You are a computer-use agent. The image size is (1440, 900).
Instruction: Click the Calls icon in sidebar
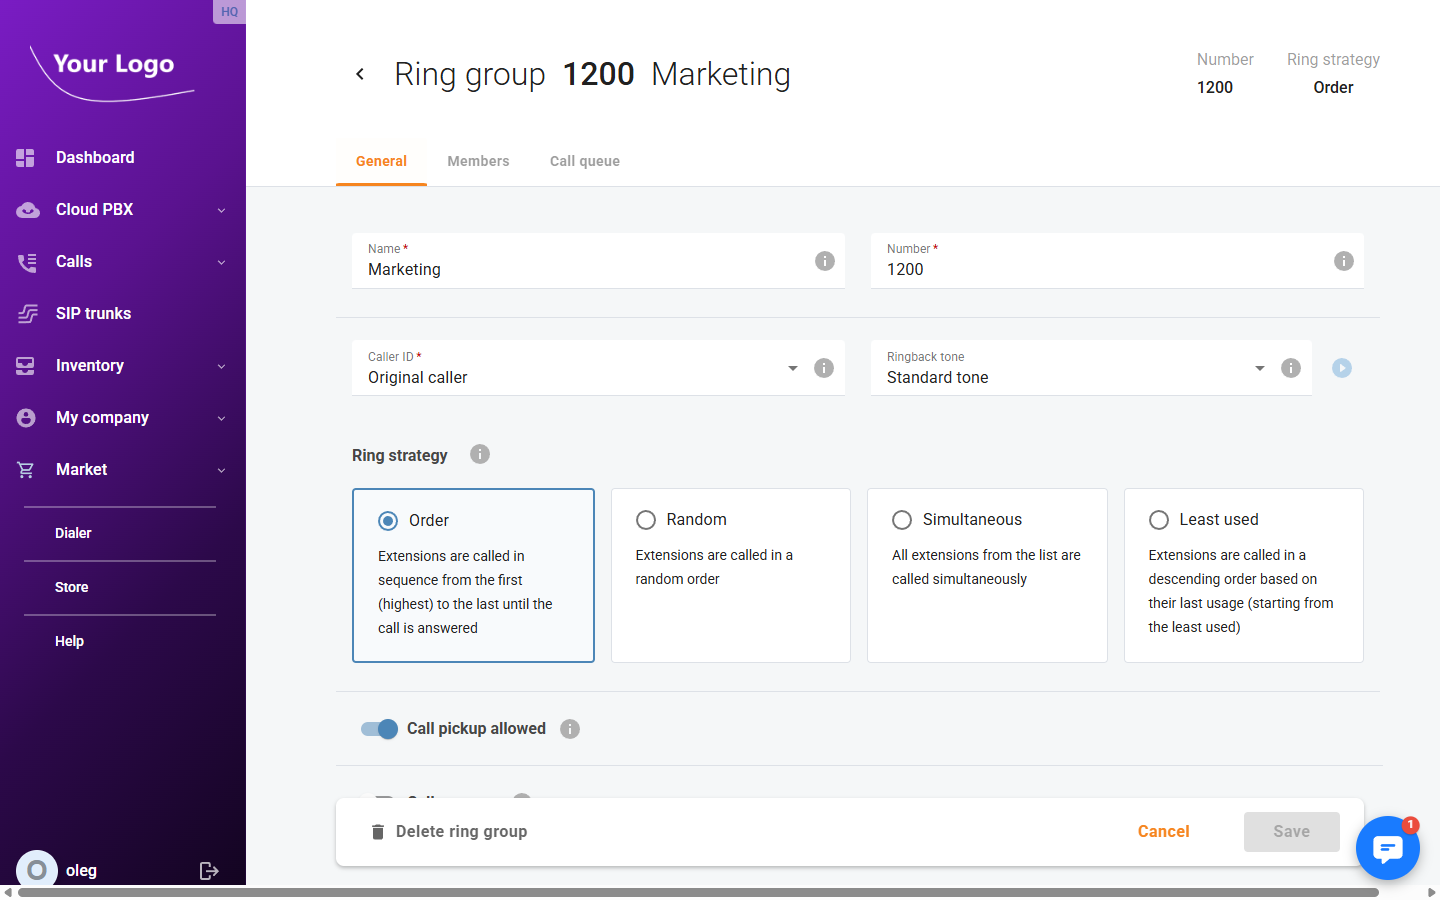click(x=25, y=261)
